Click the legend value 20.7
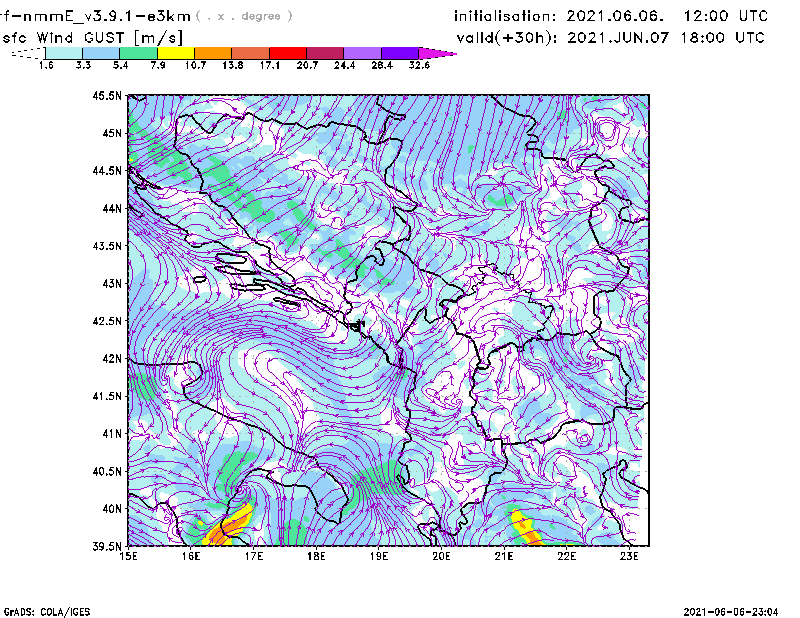Viewport: 800px width, 618px height. (x=307, y=65)
